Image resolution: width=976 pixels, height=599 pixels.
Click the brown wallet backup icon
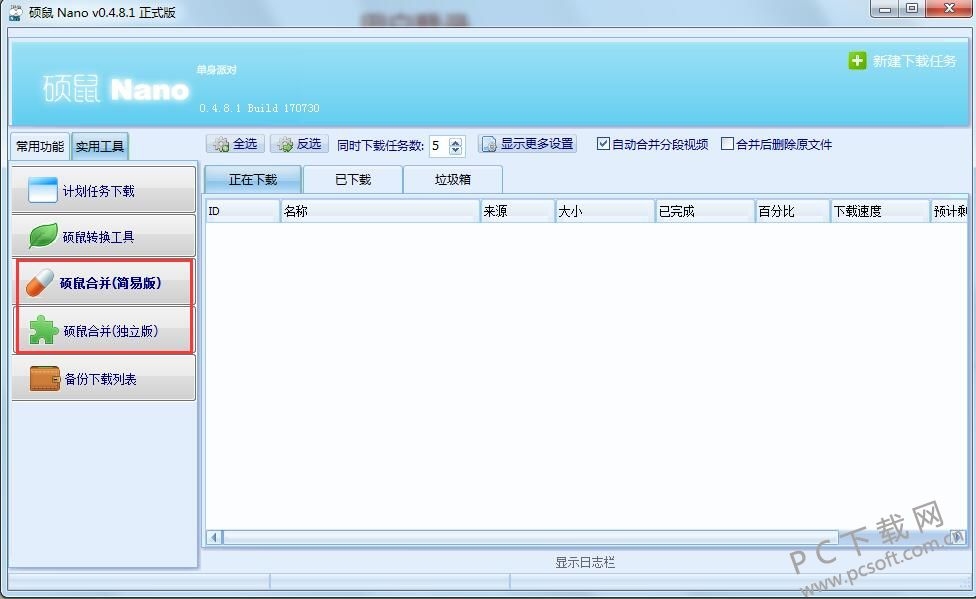(45, 378)
